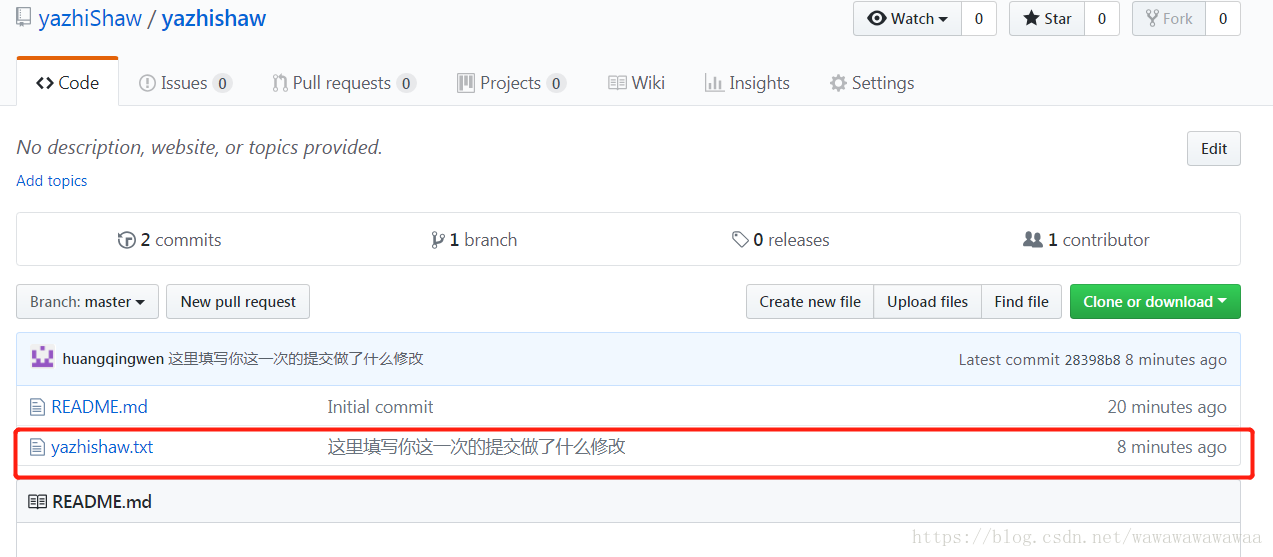The image size is (1273, 557).
Task: Open the Wiki tab
Action: click(636, 83)
